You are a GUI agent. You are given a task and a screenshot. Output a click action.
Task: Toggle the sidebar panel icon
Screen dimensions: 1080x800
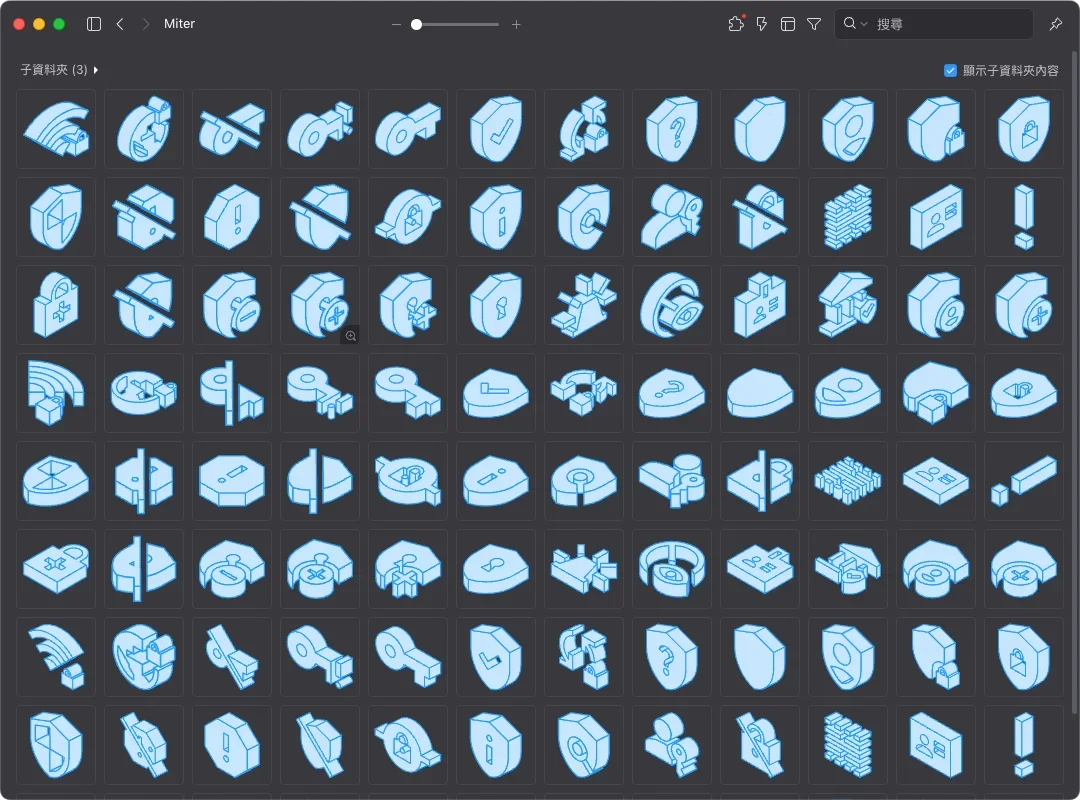(94, 24)
